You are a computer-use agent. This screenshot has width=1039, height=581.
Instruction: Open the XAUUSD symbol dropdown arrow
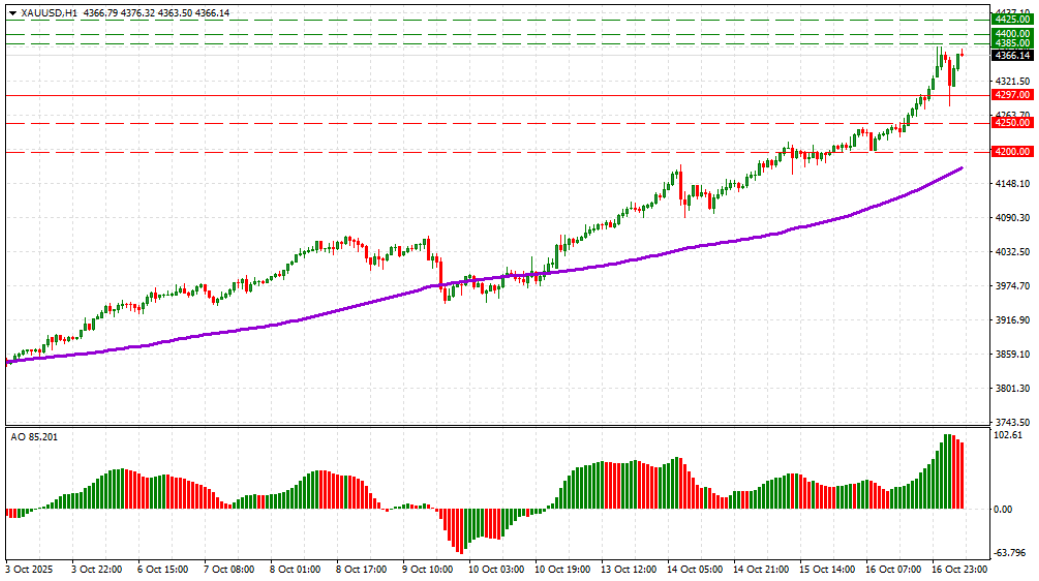click(x=14, y=13)
